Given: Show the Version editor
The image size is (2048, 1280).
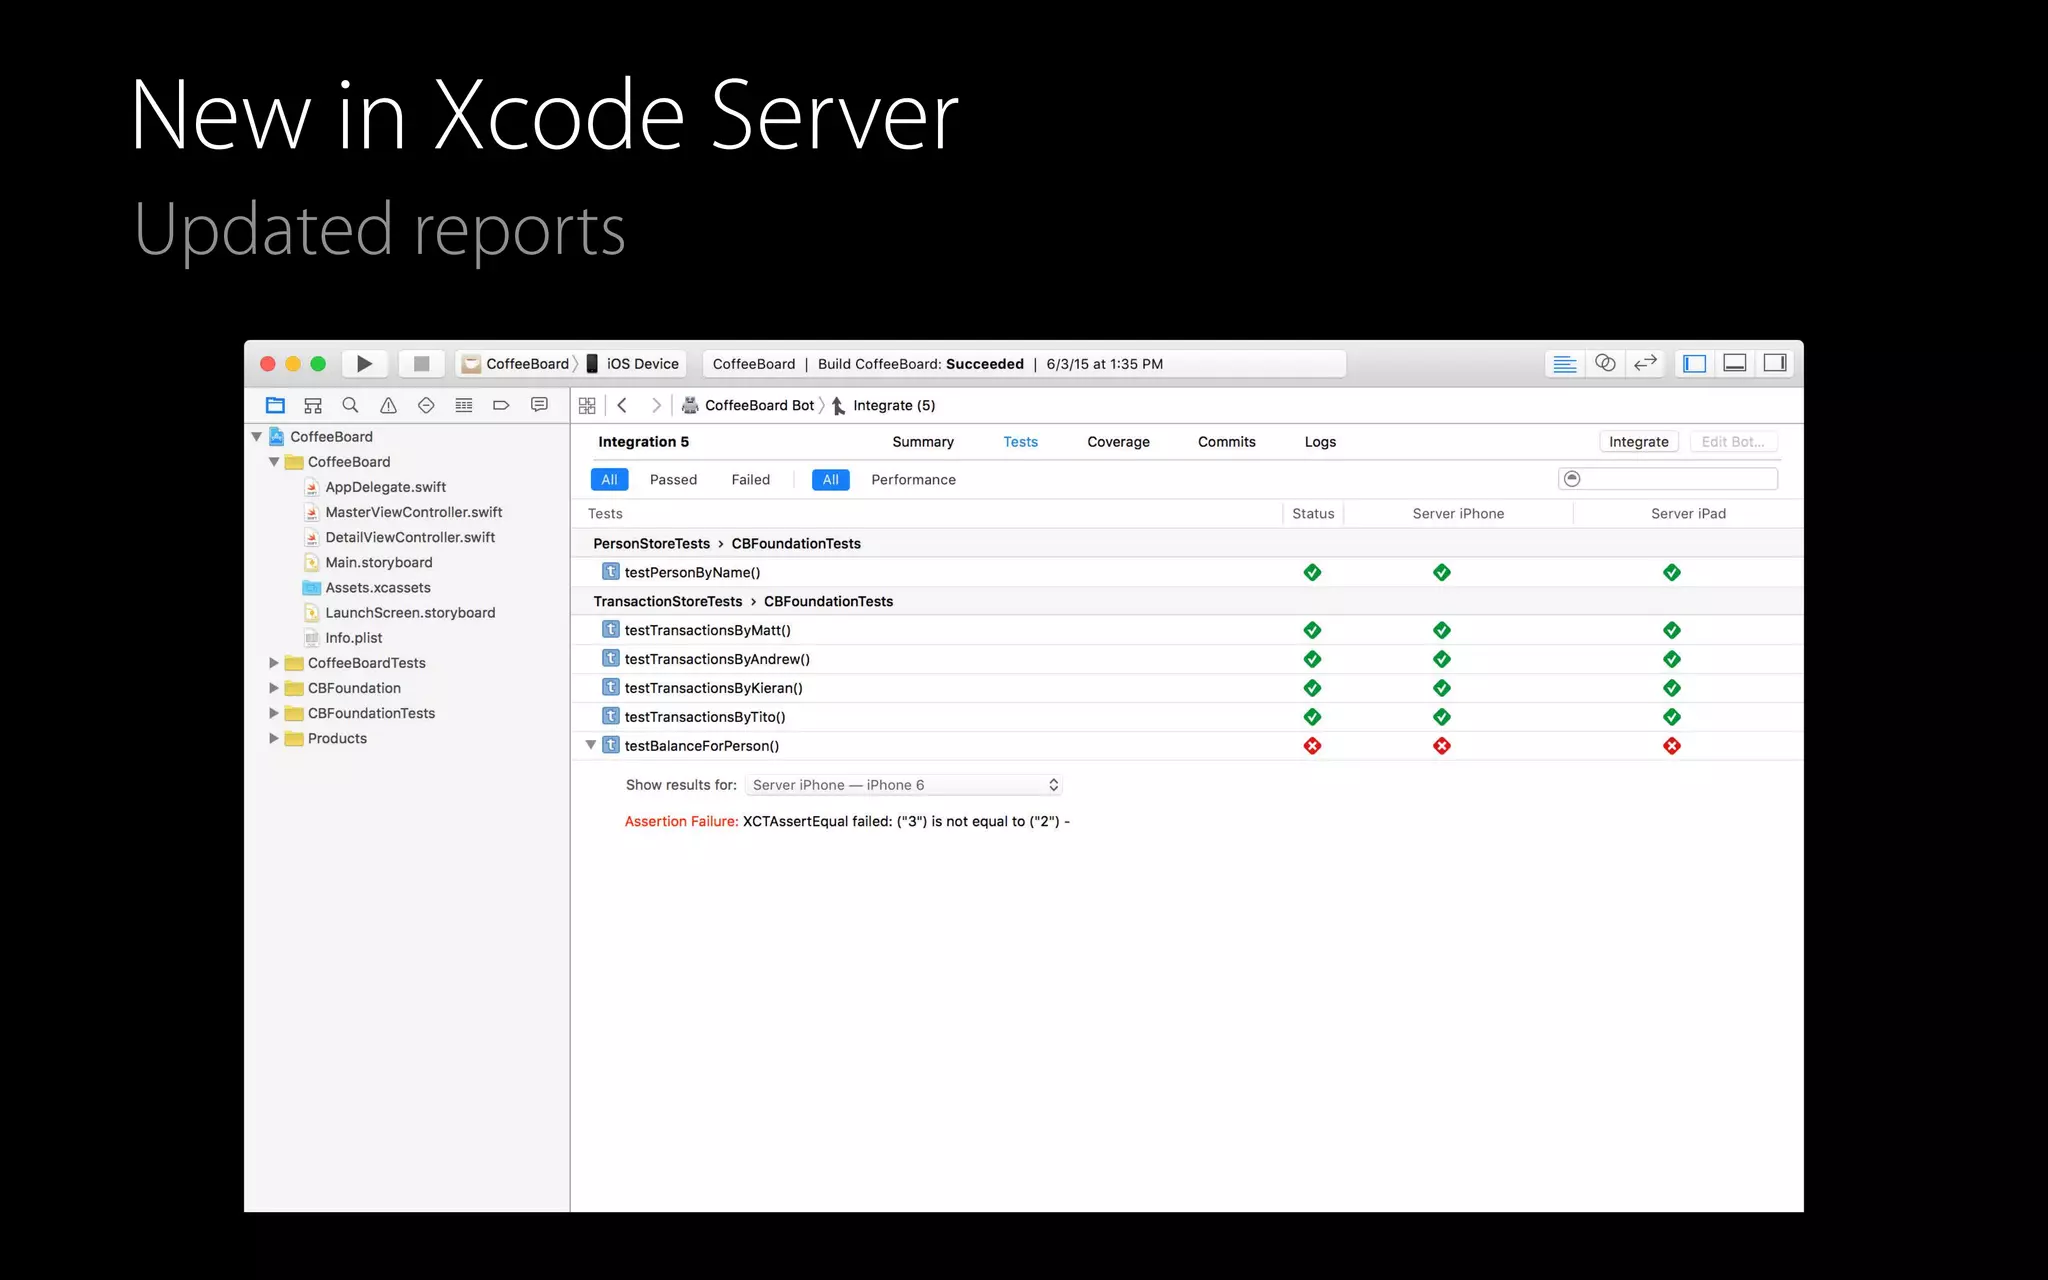Looking at the screenshot, I should pos(1645,364).
